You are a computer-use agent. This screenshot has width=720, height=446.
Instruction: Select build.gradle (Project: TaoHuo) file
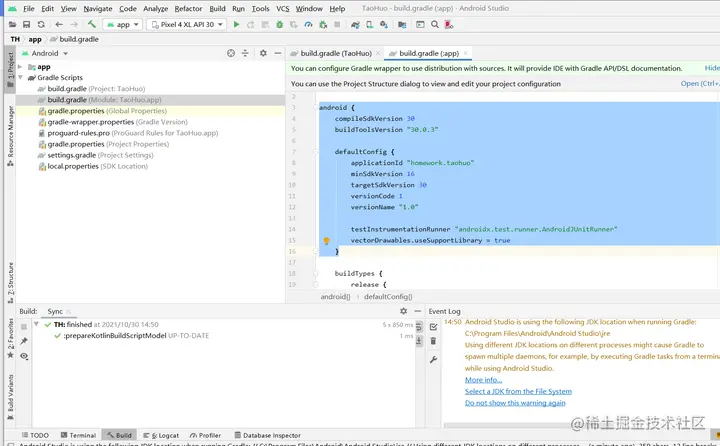96,89
